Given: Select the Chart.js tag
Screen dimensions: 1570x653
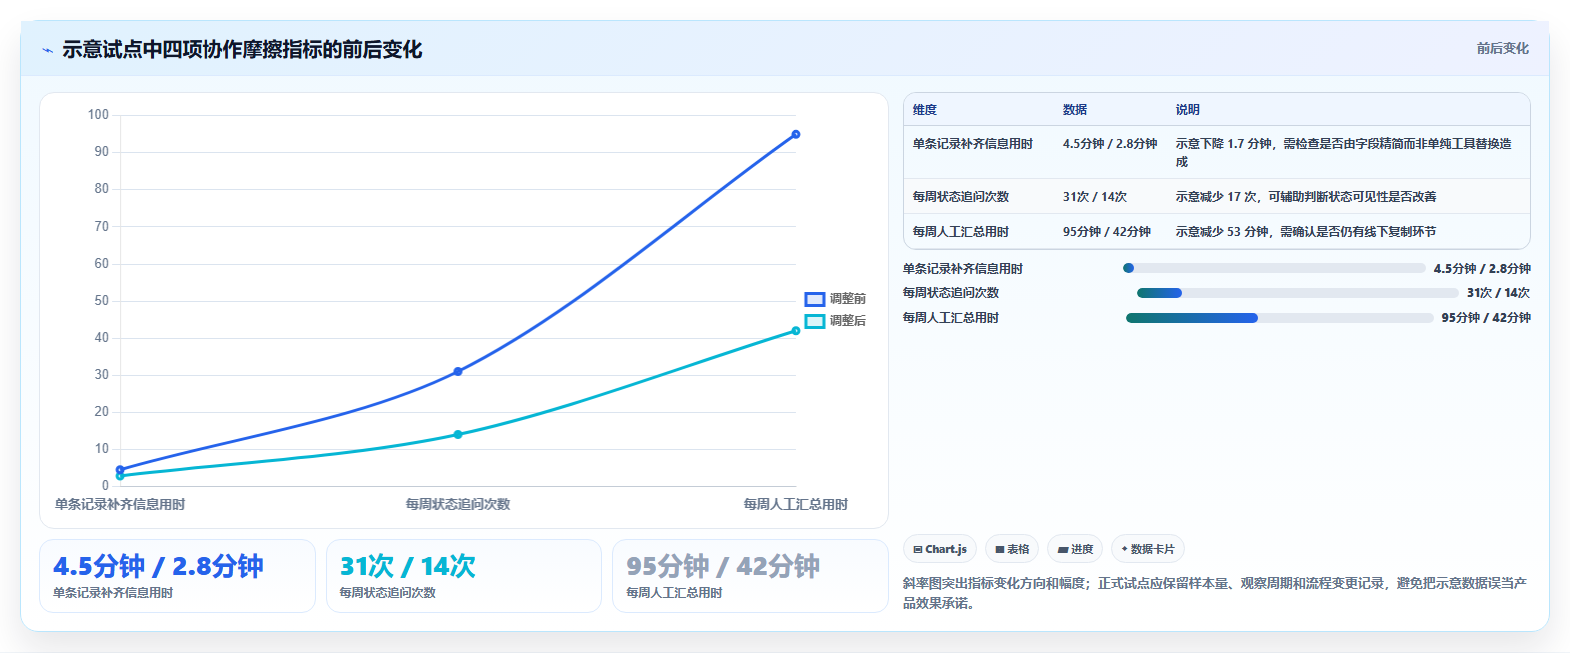Looking at the screenshot, I should coord(940,549).
